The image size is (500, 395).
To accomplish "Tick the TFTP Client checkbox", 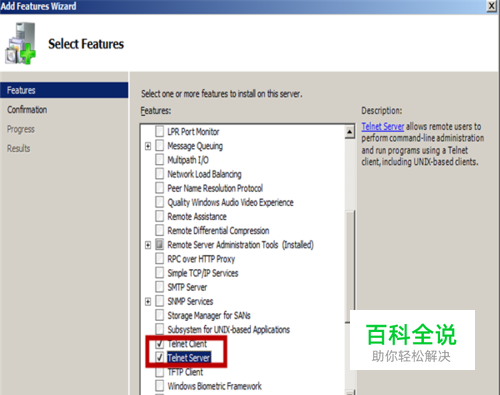I will (160, 372).
